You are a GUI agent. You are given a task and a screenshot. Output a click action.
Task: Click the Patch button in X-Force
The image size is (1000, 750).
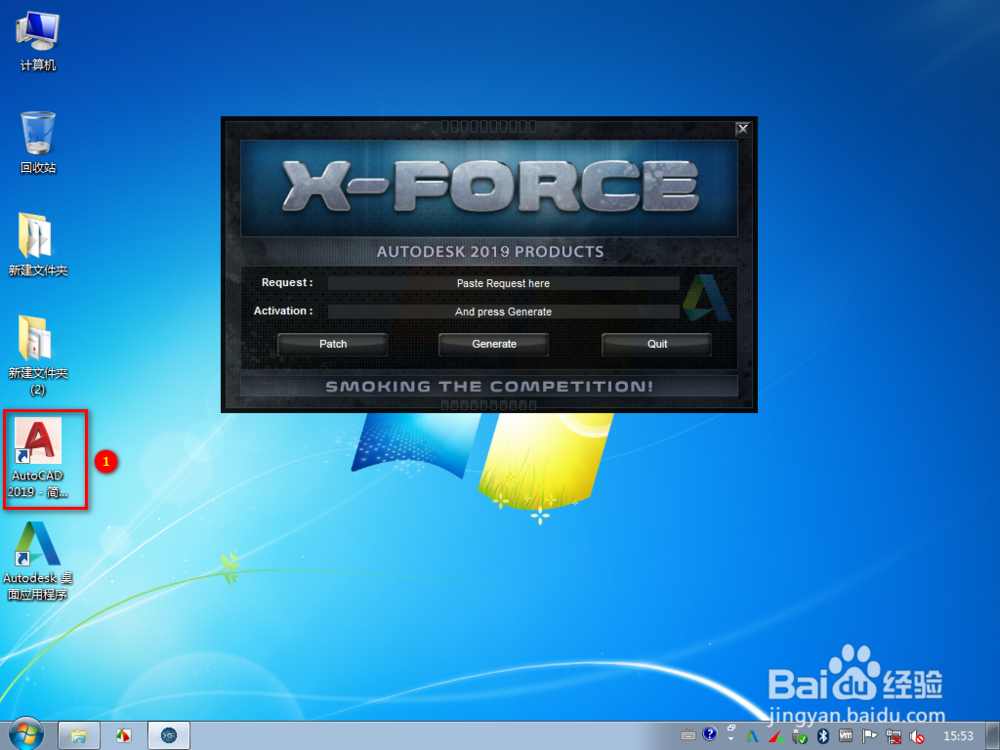(332, 344)
